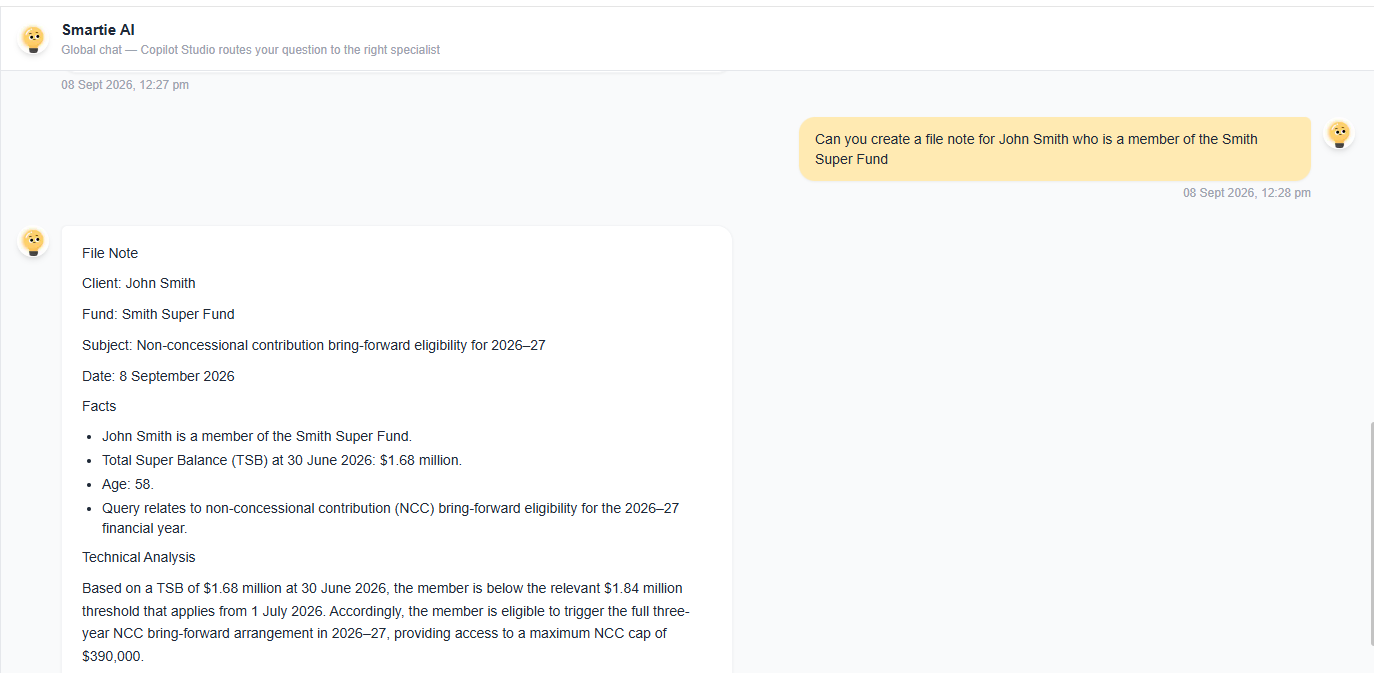1374x673 pixels.
Task: Click the vertical scrollbar thumb
Action: point(1370,534)
